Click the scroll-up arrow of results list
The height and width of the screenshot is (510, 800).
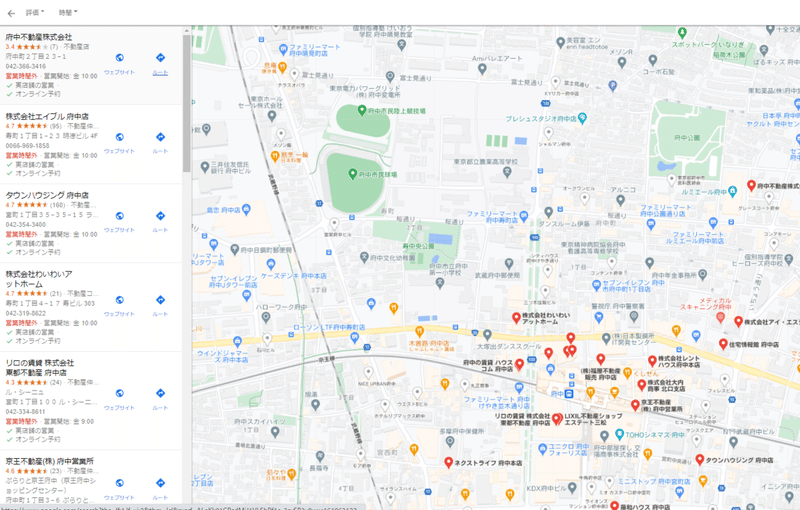[186, 31]
